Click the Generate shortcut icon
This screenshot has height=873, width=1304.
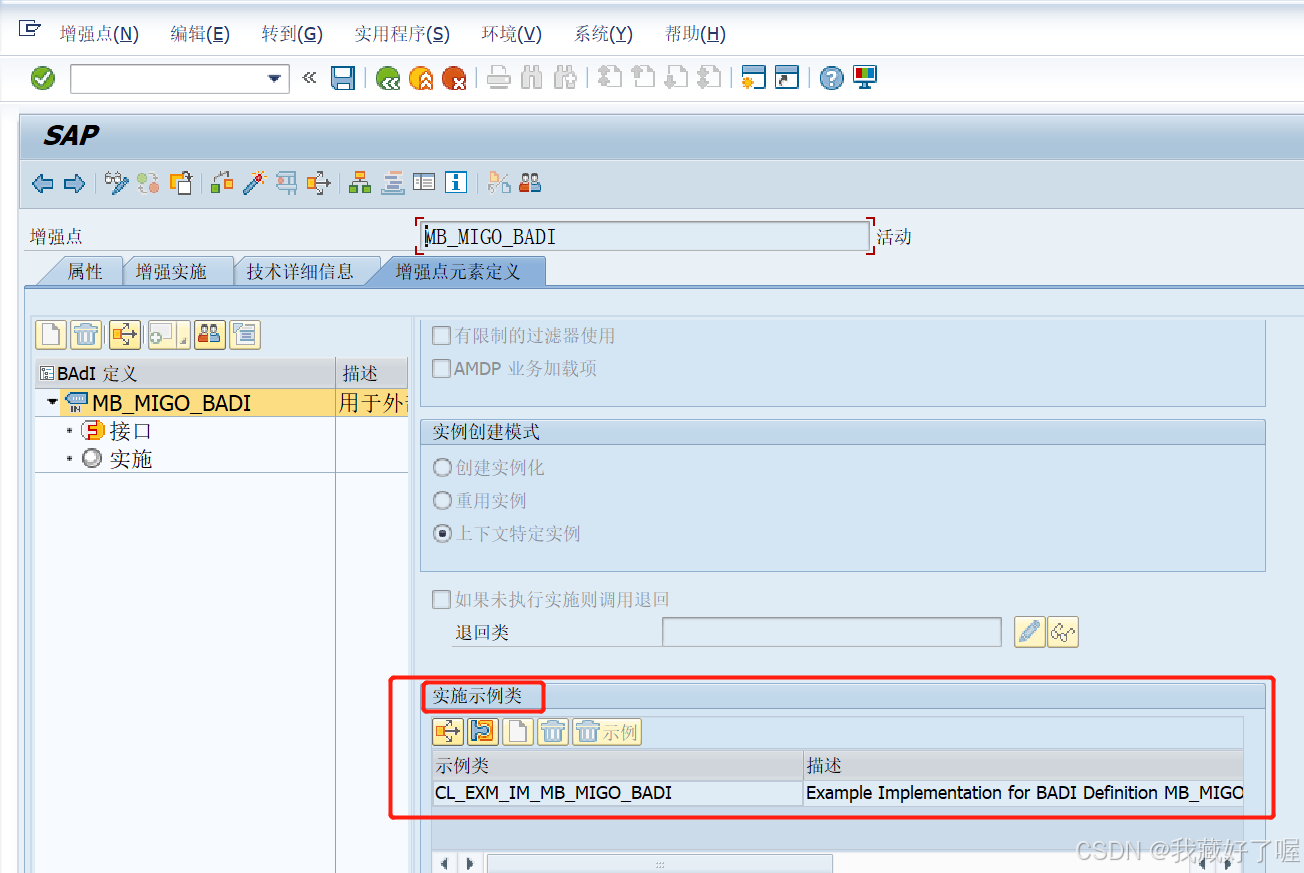(787, 78)
